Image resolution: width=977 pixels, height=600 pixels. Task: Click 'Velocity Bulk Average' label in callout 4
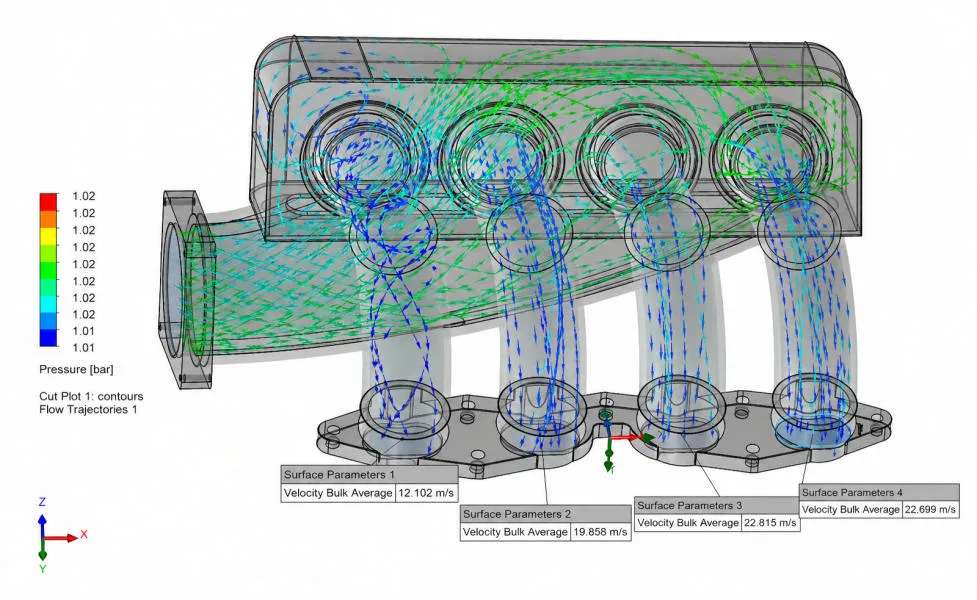tap(851, 509)
